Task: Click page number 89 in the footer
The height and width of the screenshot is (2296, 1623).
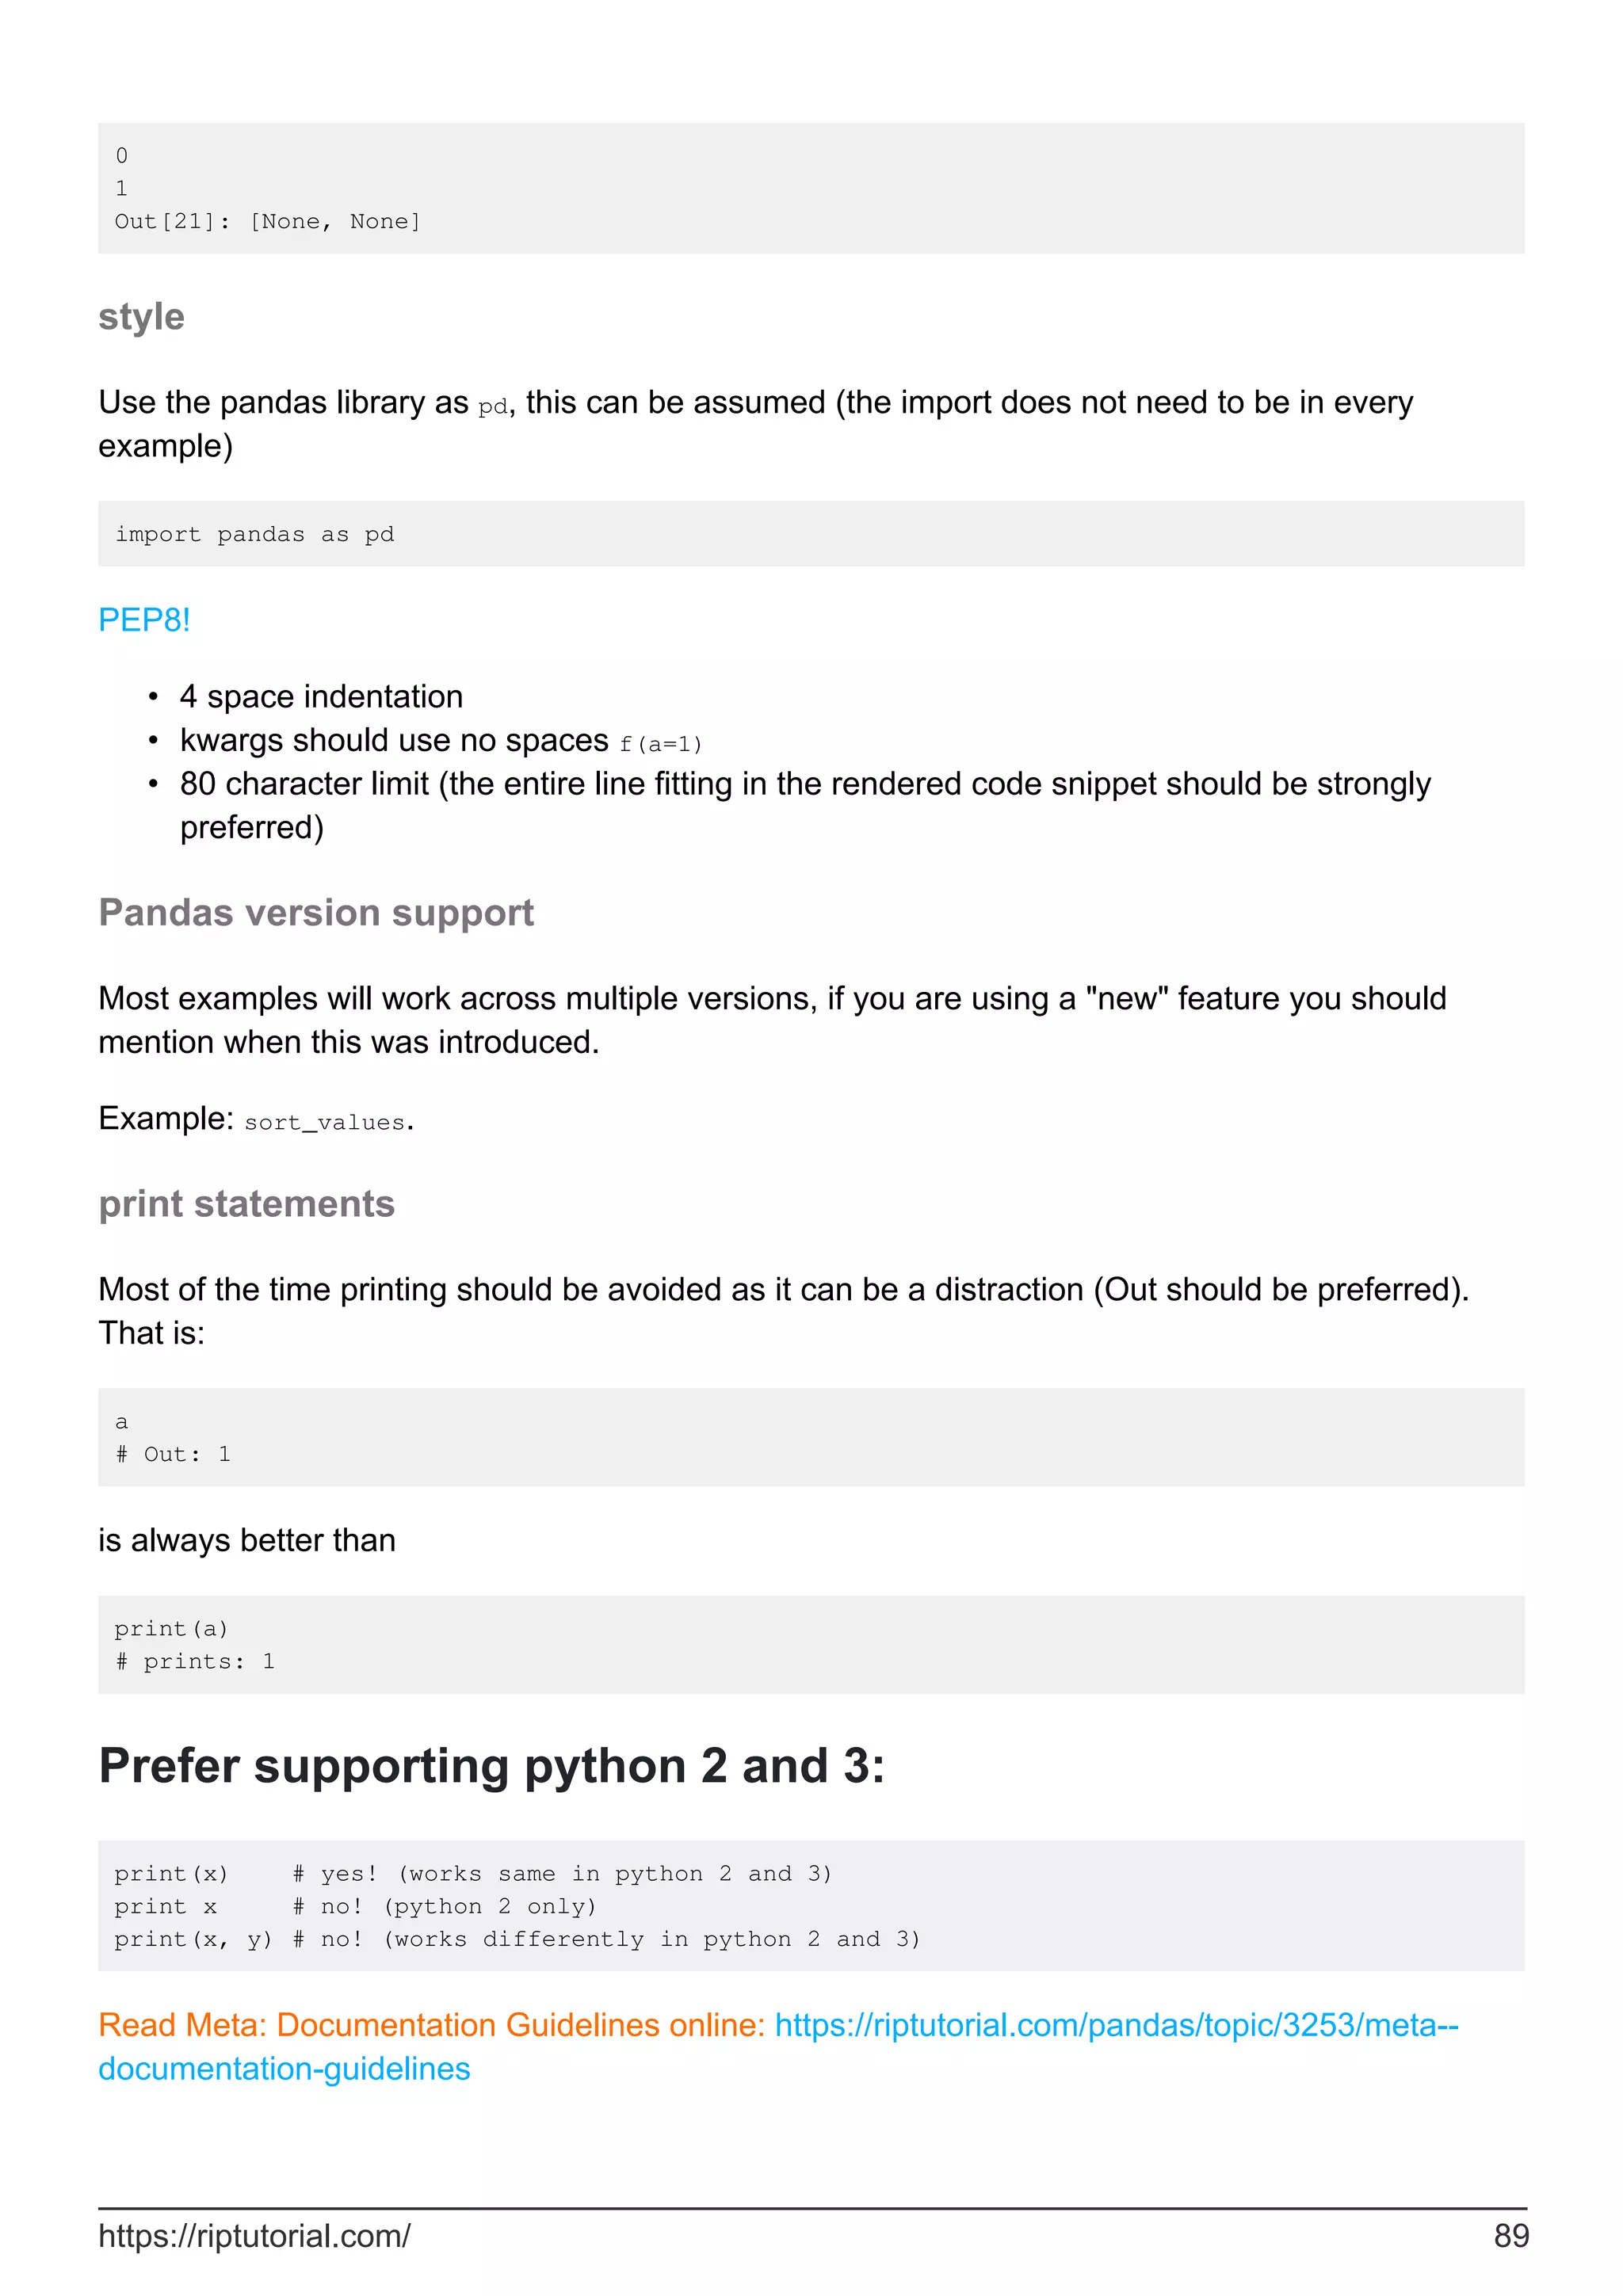Action: coord(1510,2235)
